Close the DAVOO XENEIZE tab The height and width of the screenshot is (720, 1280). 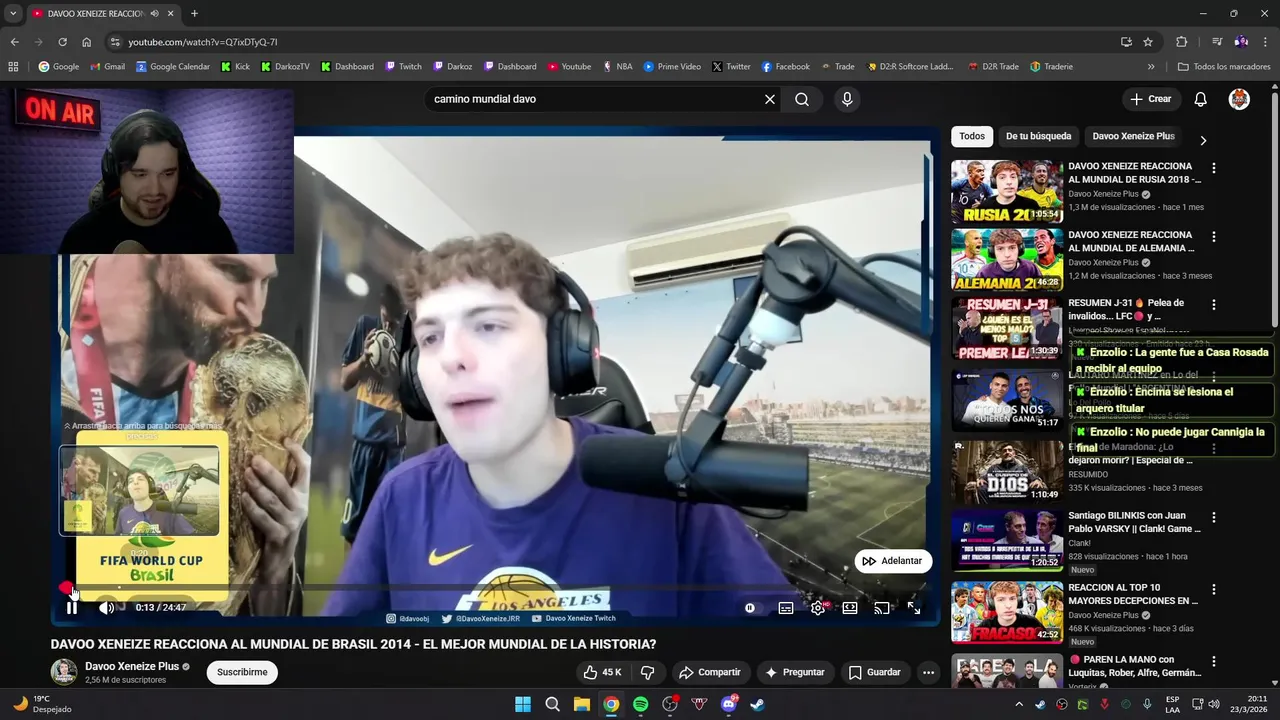171,13
